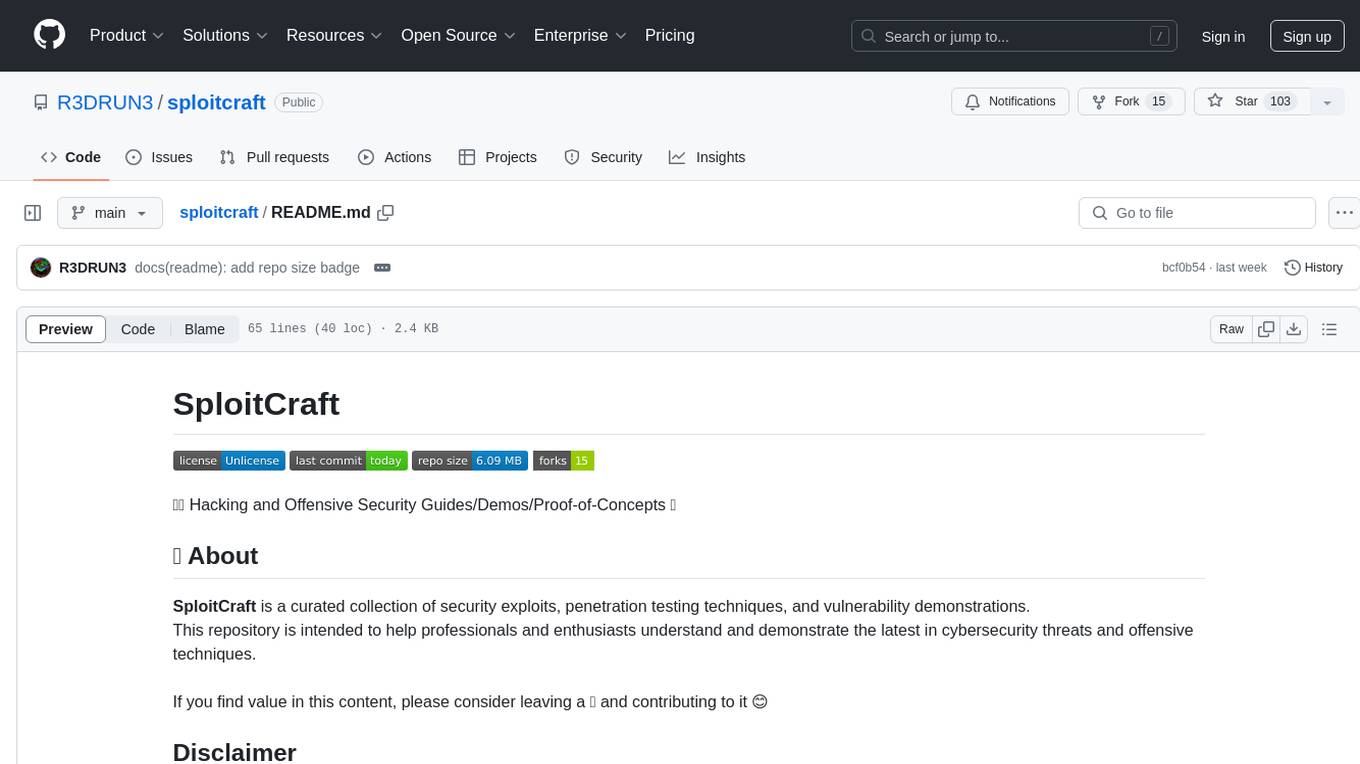Open the more file actions menu

(1344, 213)
